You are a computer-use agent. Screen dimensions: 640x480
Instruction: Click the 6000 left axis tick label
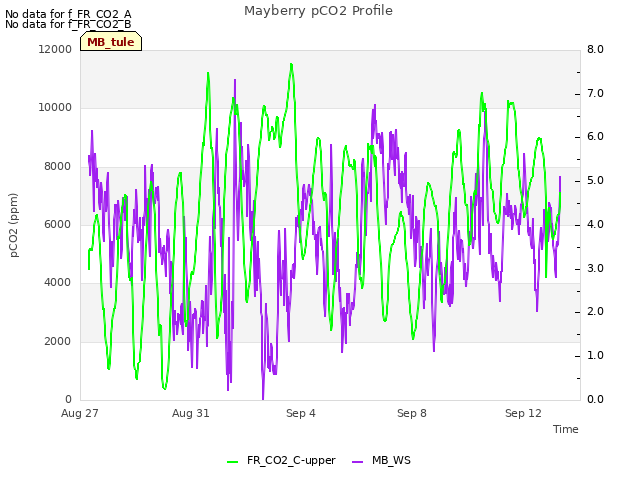[x=58, y=224]
